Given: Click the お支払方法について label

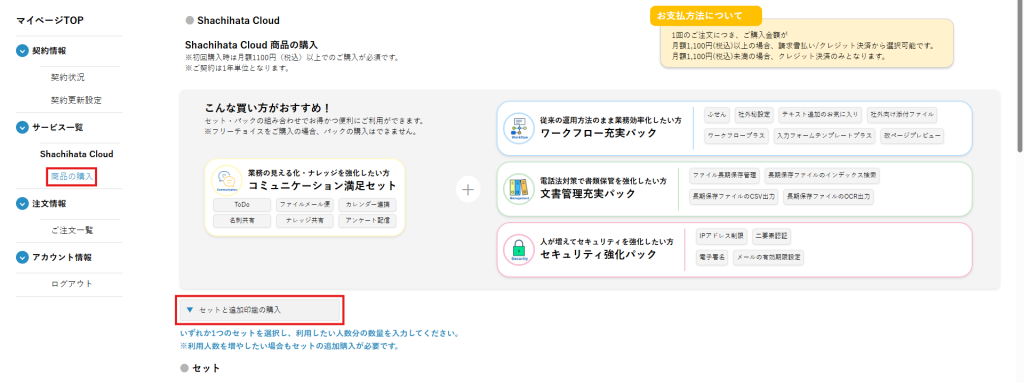Looking at the screenshot, I should coord(706,16).
